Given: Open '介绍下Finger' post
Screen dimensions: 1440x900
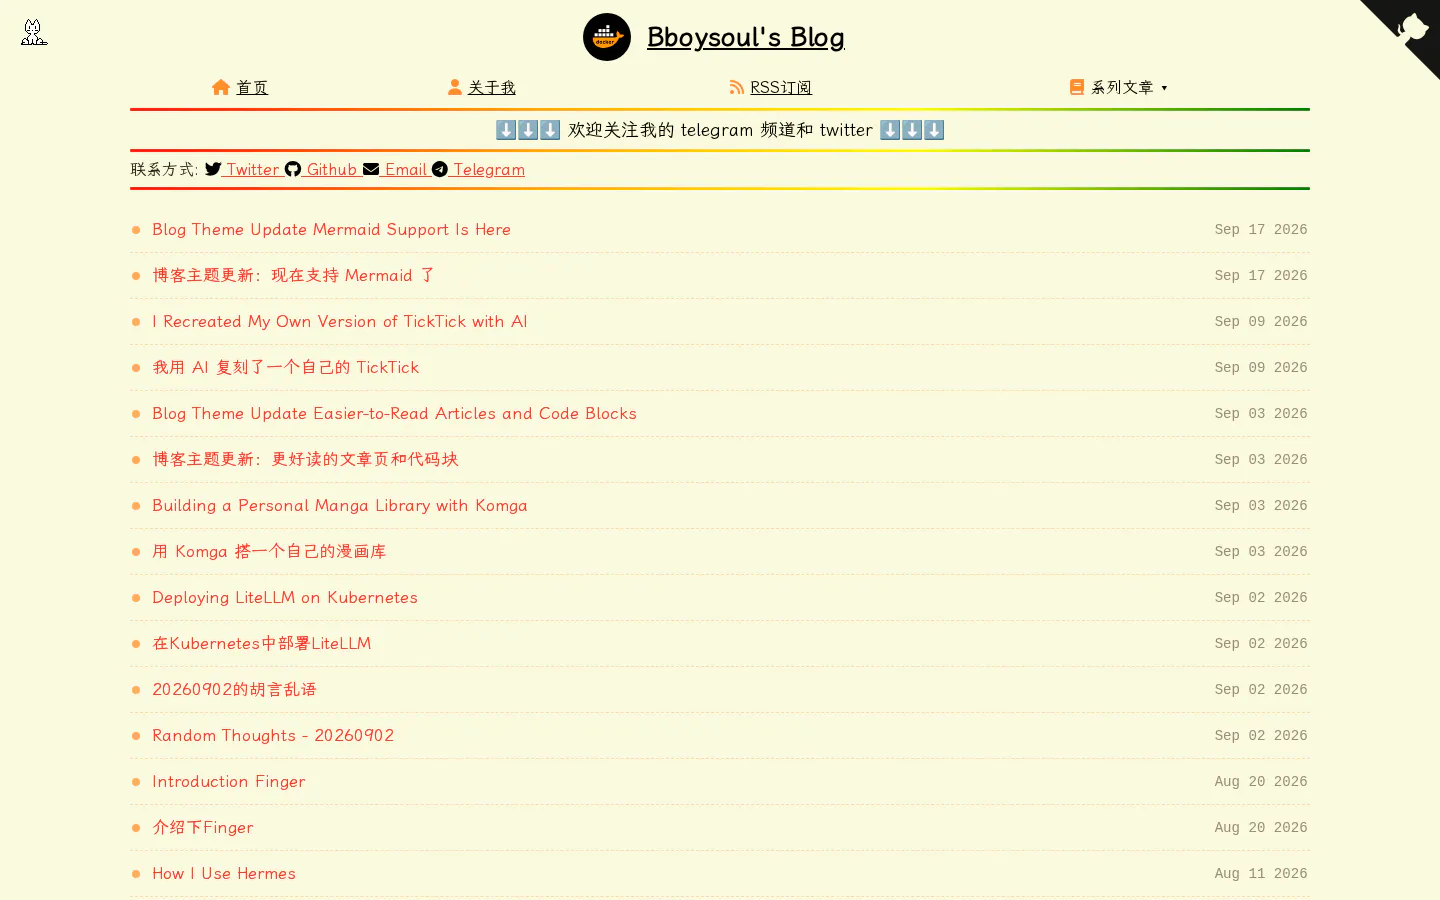Looking at the screenshot, I should point(203,827).
